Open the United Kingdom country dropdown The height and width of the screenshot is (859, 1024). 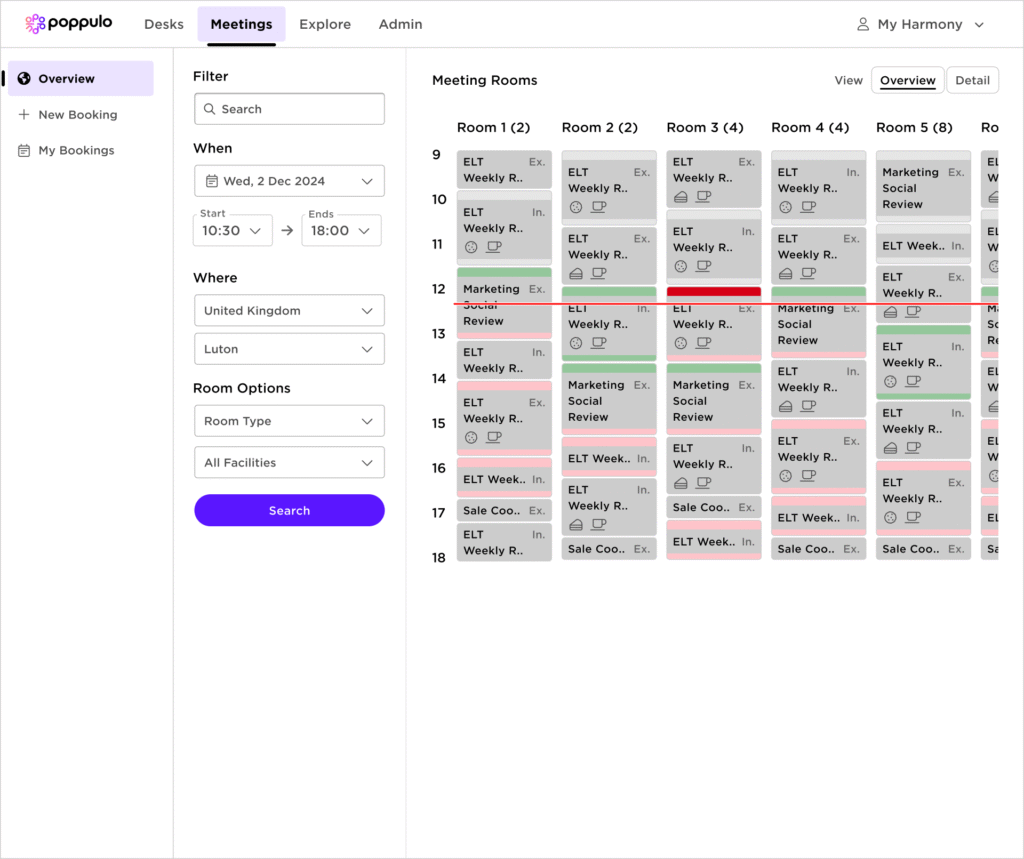(289, 311)
